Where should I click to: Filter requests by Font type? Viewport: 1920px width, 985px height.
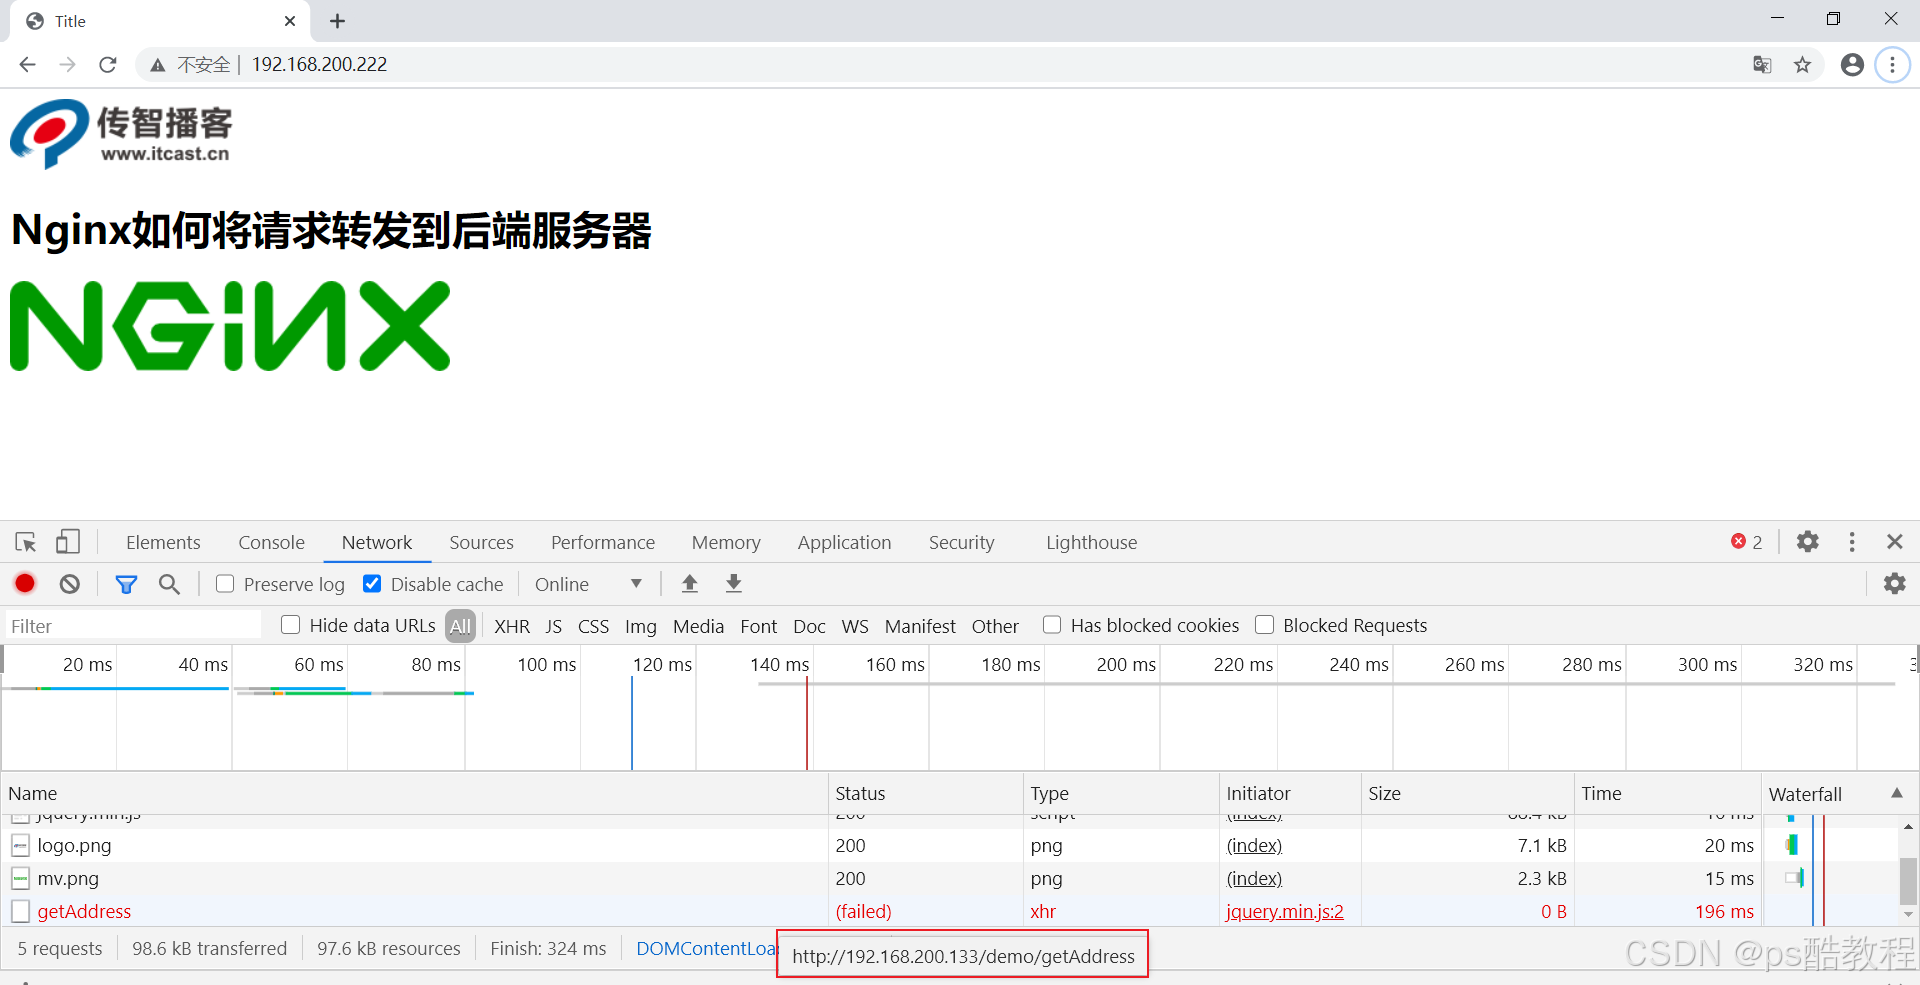[x=759, y=626]
